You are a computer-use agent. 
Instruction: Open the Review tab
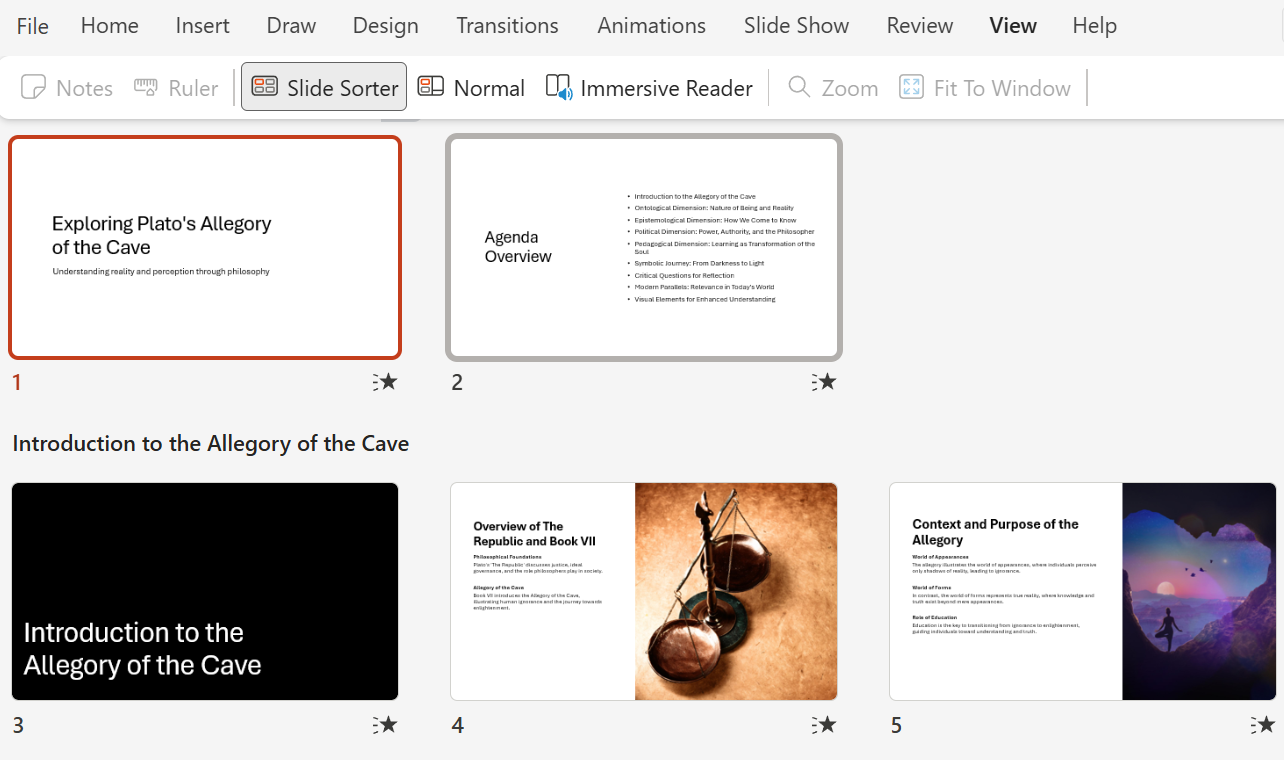[x=920, y=26]
